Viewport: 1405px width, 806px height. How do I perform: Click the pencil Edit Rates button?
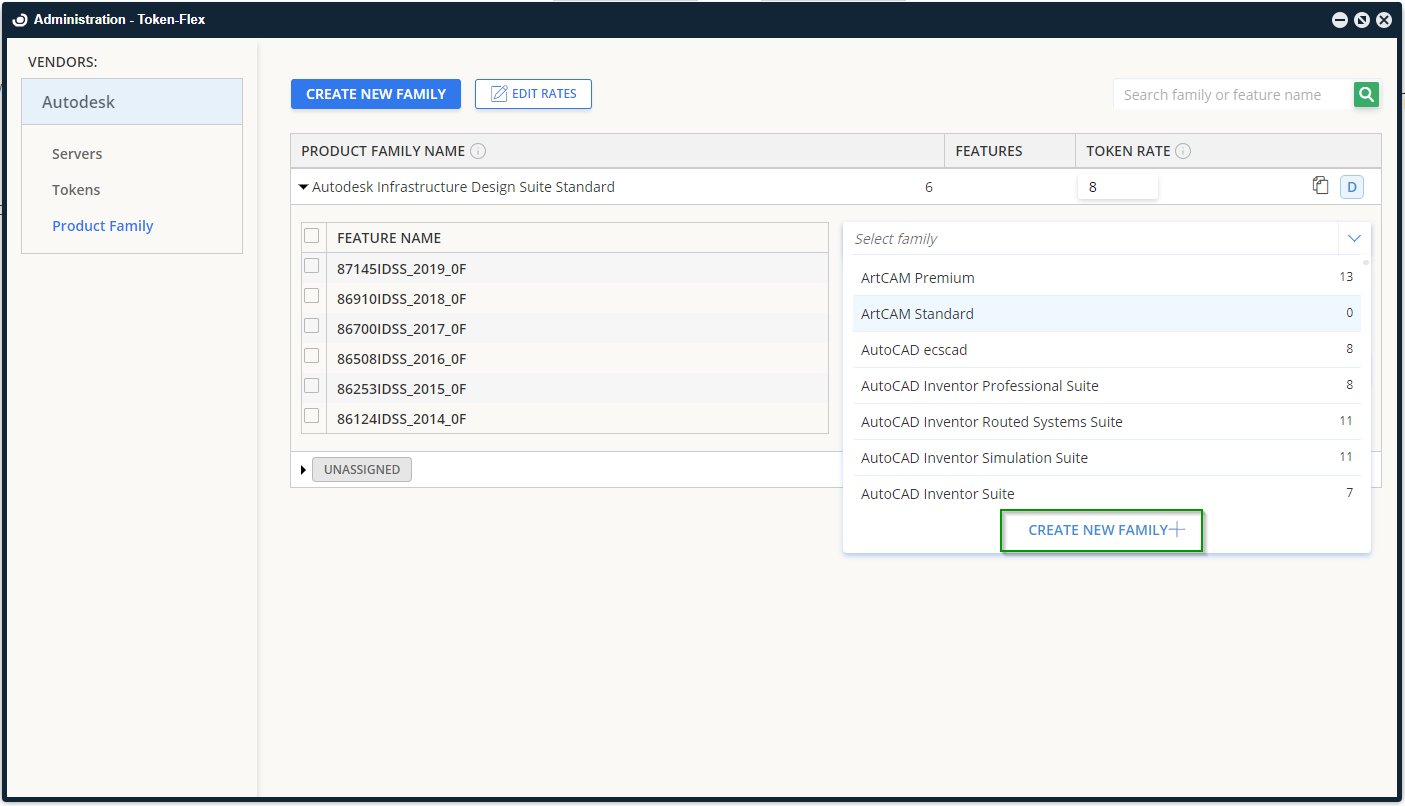point(533,94)
